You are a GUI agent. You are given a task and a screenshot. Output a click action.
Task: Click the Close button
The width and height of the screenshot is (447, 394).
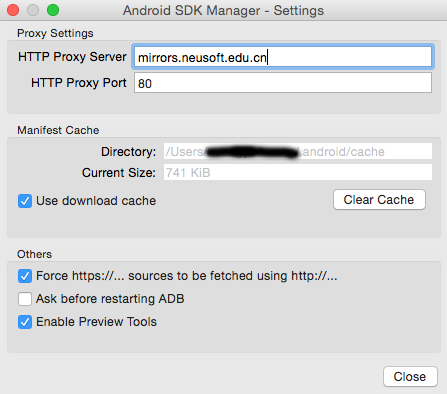tap(410, 377)
